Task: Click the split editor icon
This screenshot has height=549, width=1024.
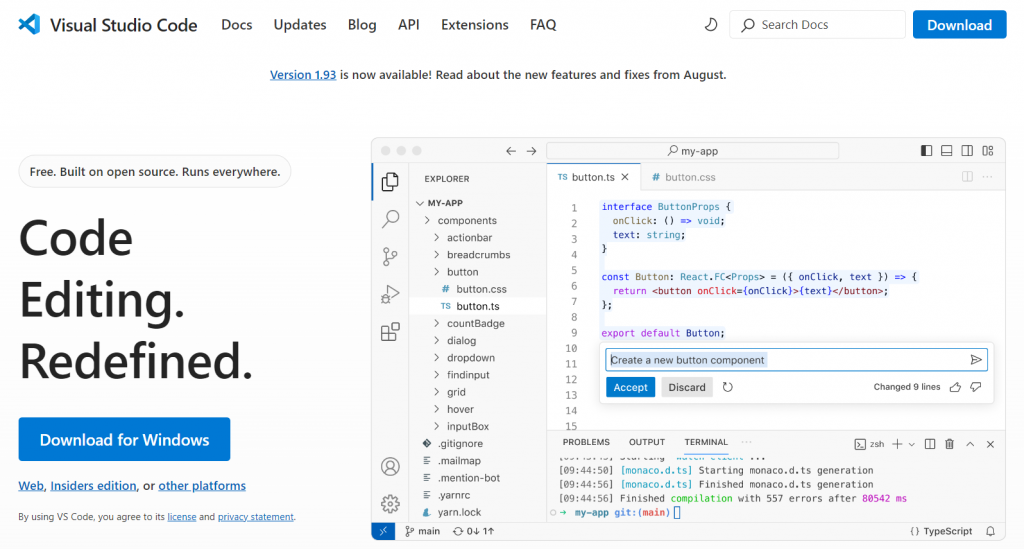Action: 967,177
